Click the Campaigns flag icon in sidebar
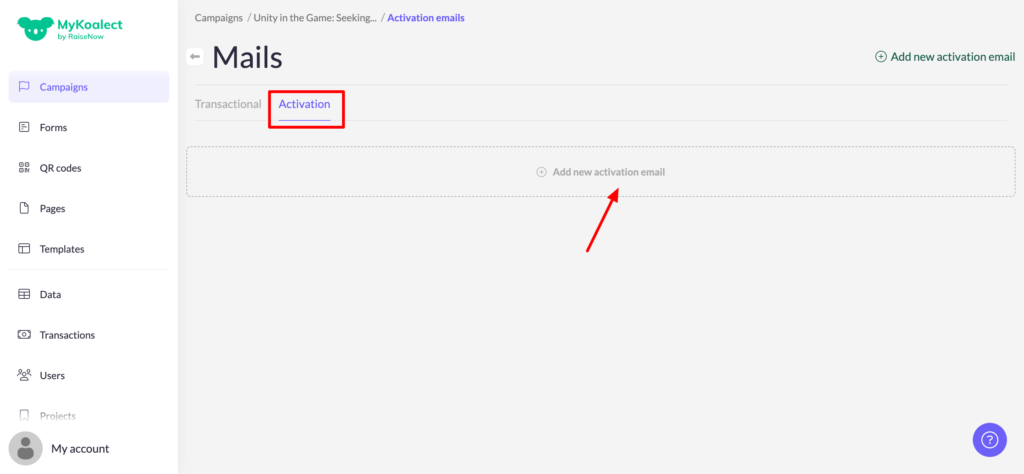 pos(24,87)
